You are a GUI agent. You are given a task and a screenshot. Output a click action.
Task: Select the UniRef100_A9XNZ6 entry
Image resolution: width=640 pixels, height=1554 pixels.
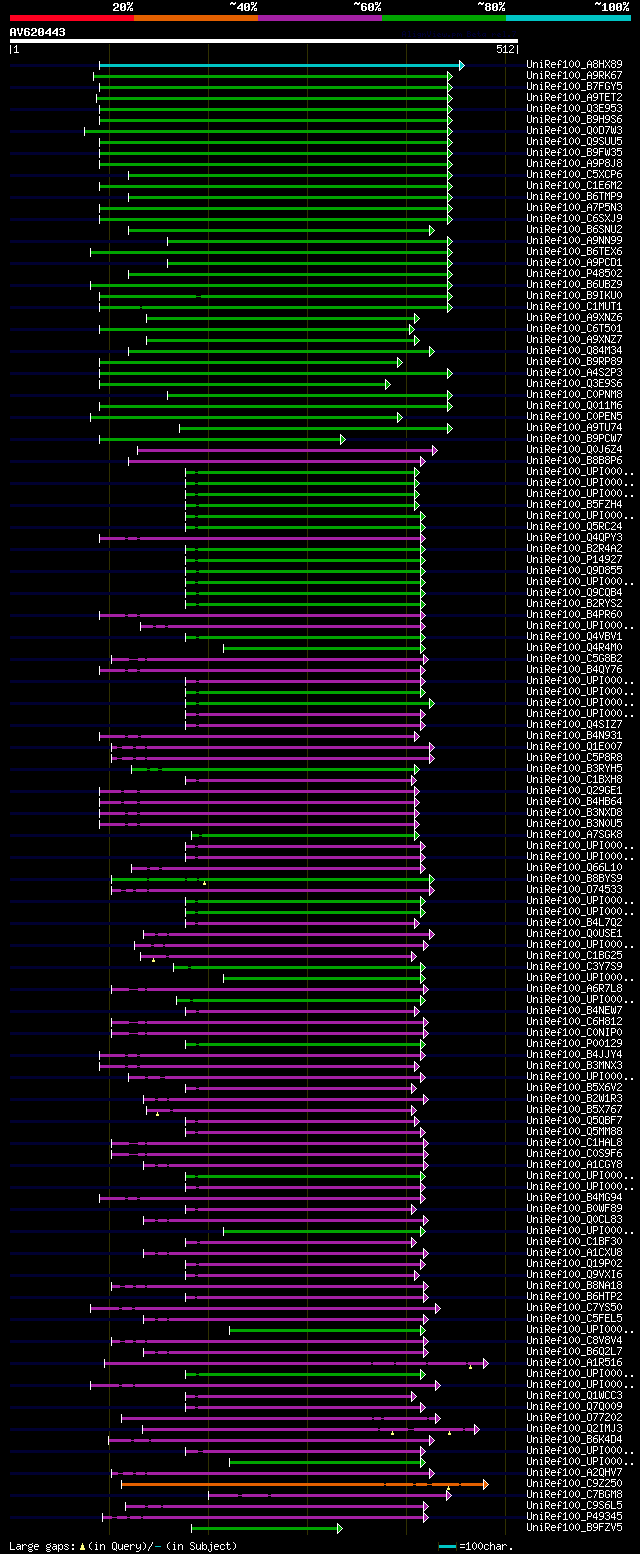click(574, 318)
